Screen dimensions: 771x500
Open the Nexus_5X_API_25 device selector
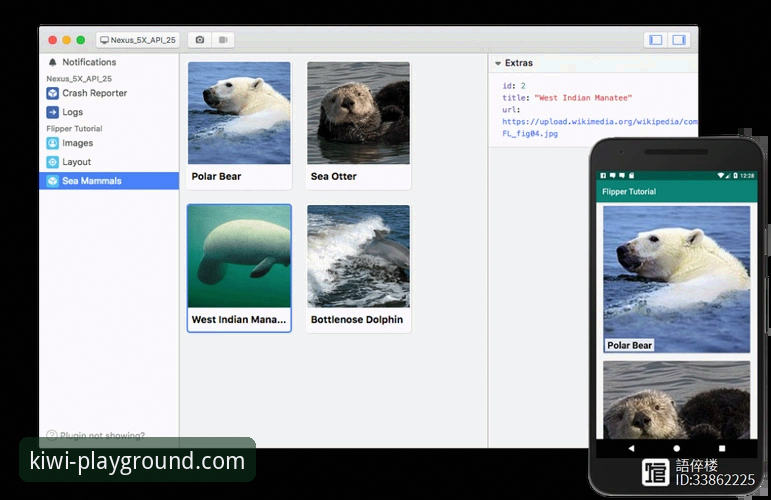point(138,40)
